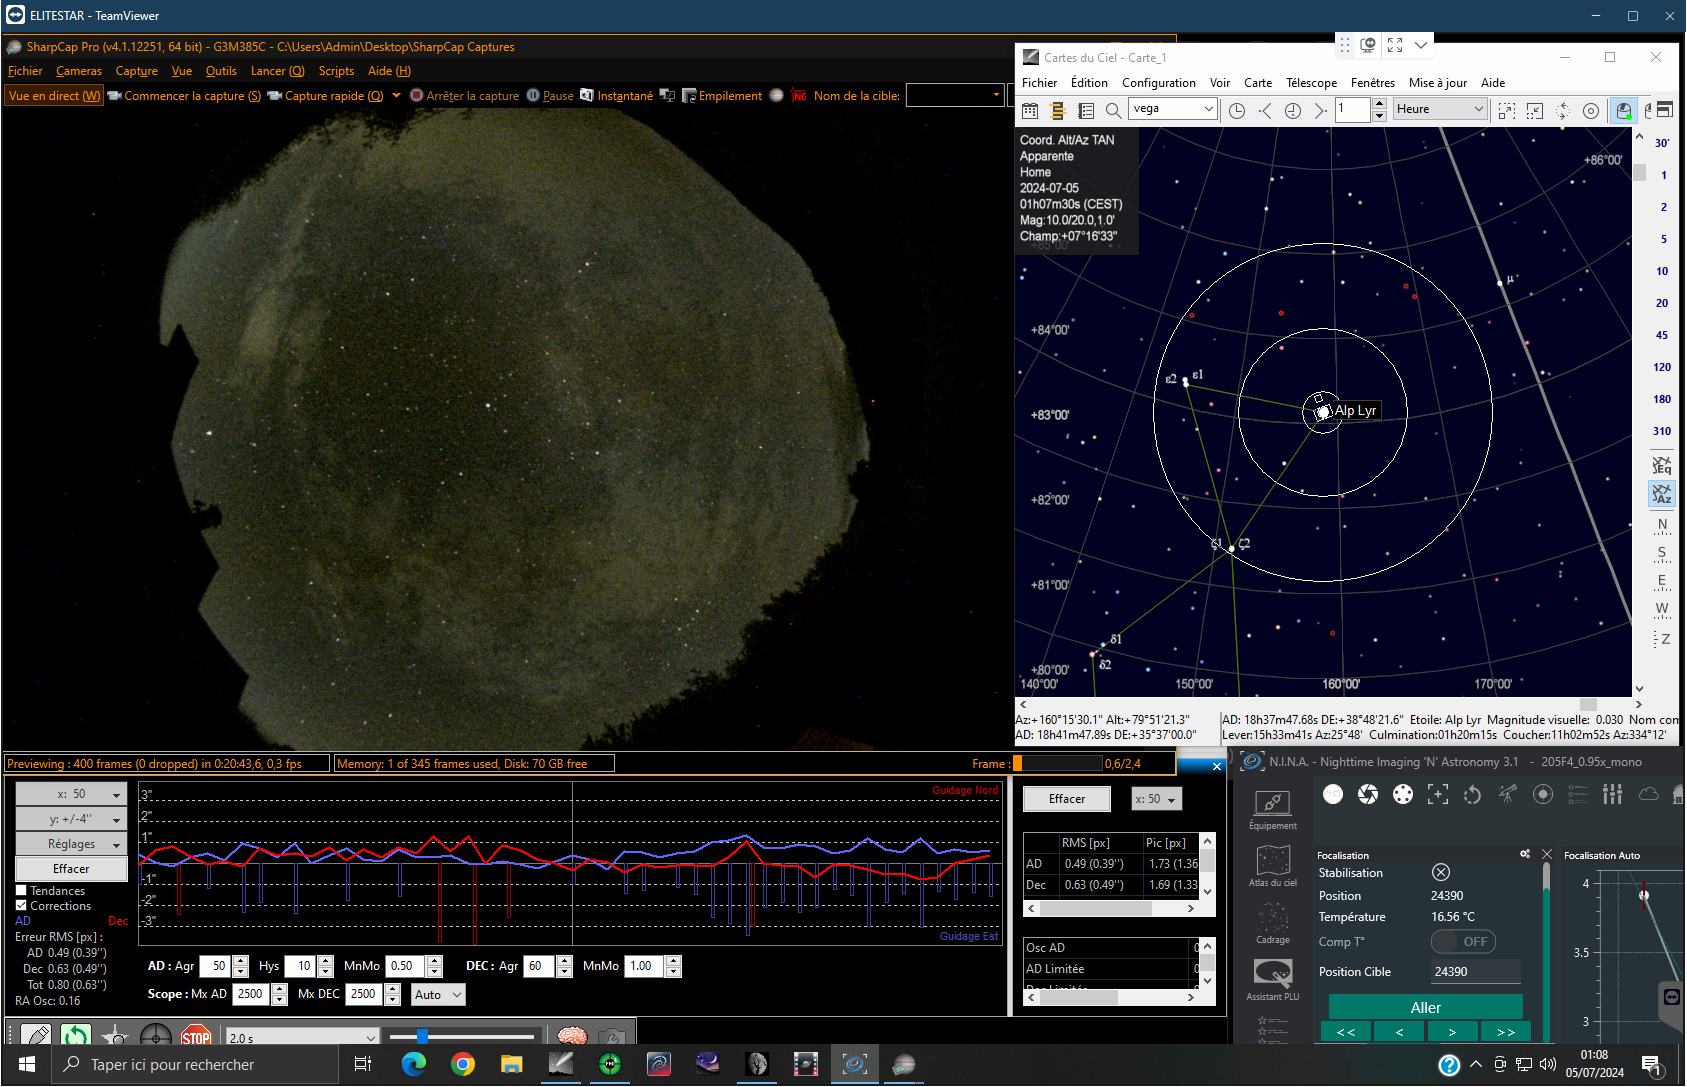Click Vue en direct button in SharpCap

pyautogui.click(x=54, y=96)
